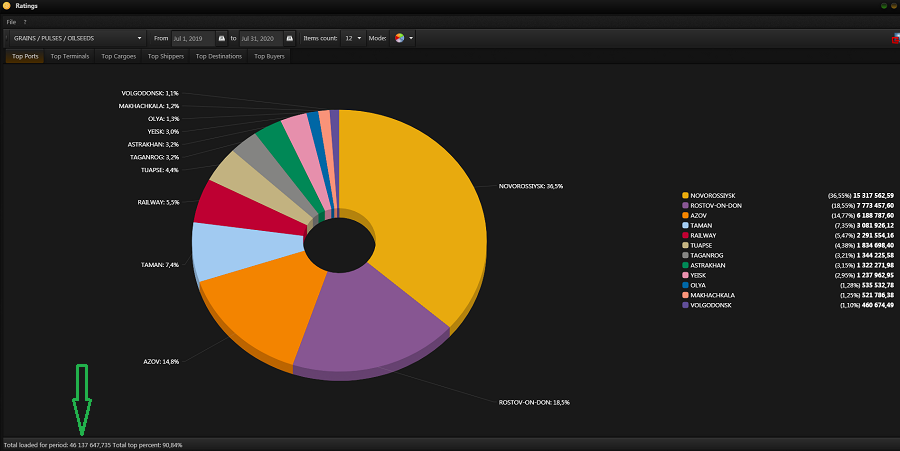Click the 'ROSTOV-ON-DON: 18,5%' chart label
This screenshot has height=451, width=900.
pyautogui.click(x=534, y=403)
